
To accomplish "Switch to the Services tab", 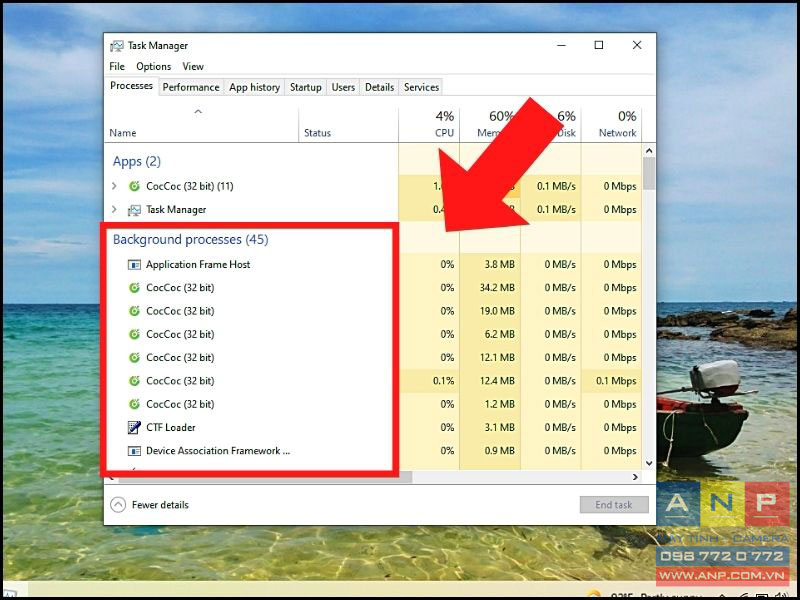I will [421, 87].
